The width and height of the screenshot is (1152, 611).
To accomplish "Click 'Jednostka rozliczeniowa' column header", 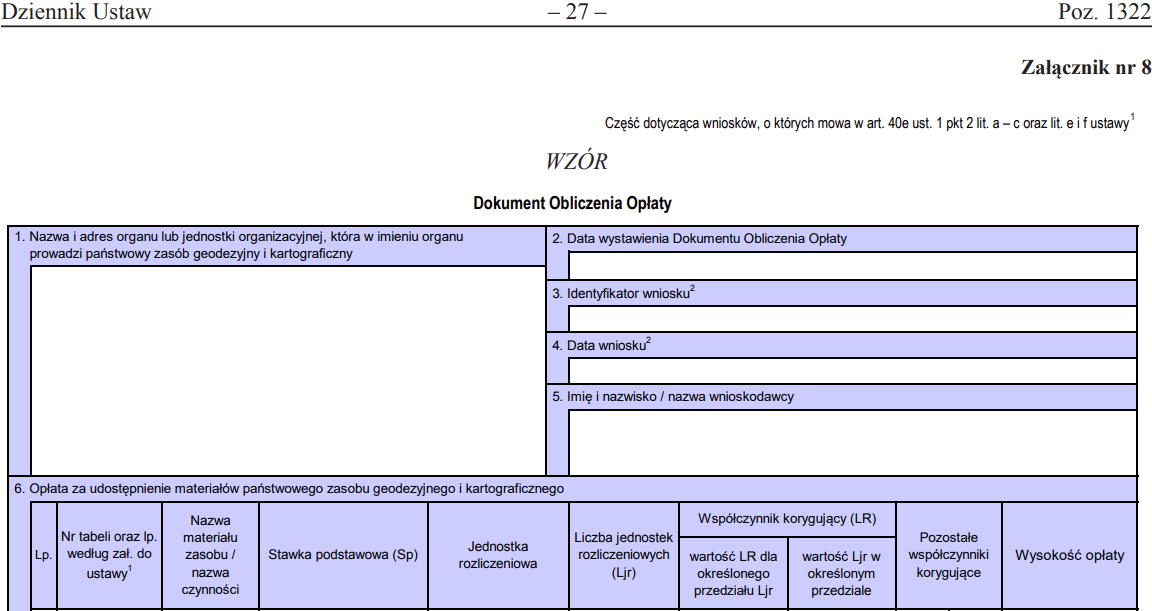I will (x=498, y=555).
